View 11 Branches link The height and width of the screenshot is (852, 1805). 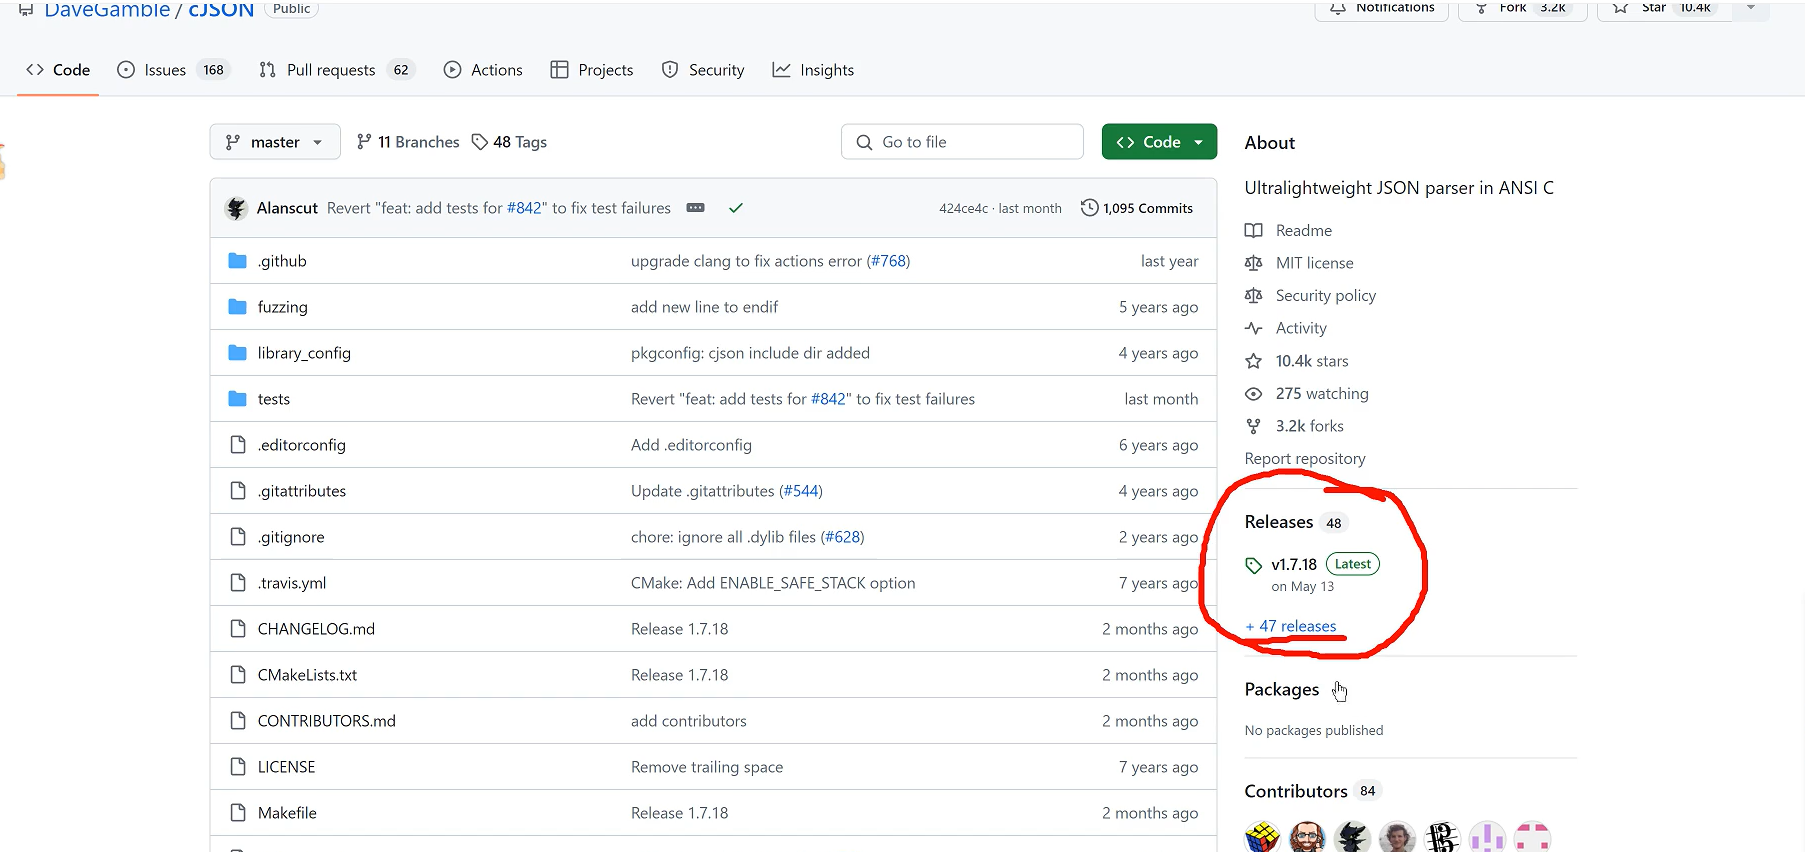pyautogui.click(x=408, y=142)
